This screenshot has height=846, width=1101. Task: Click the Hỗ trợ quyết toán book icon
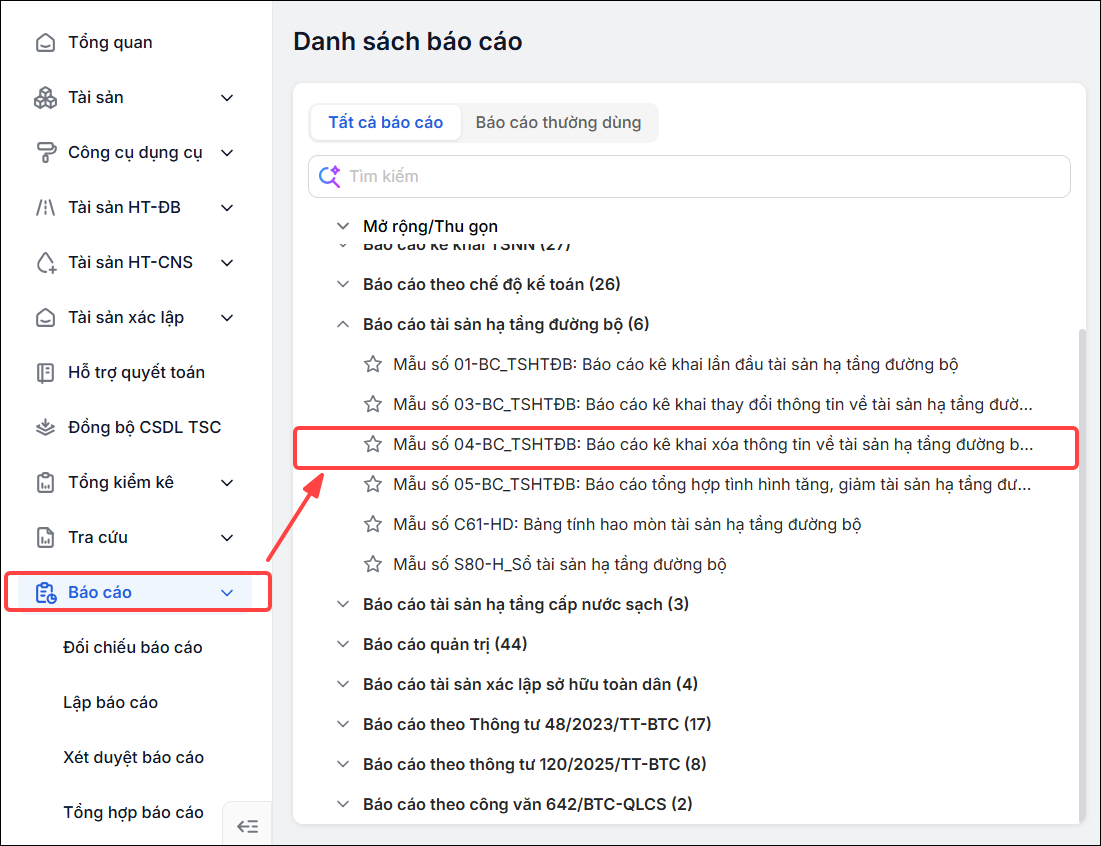point(46,372)
